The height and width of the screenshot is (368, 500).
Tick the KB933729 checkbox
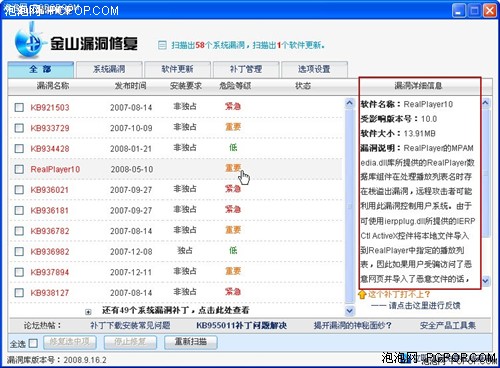point(19,128)
